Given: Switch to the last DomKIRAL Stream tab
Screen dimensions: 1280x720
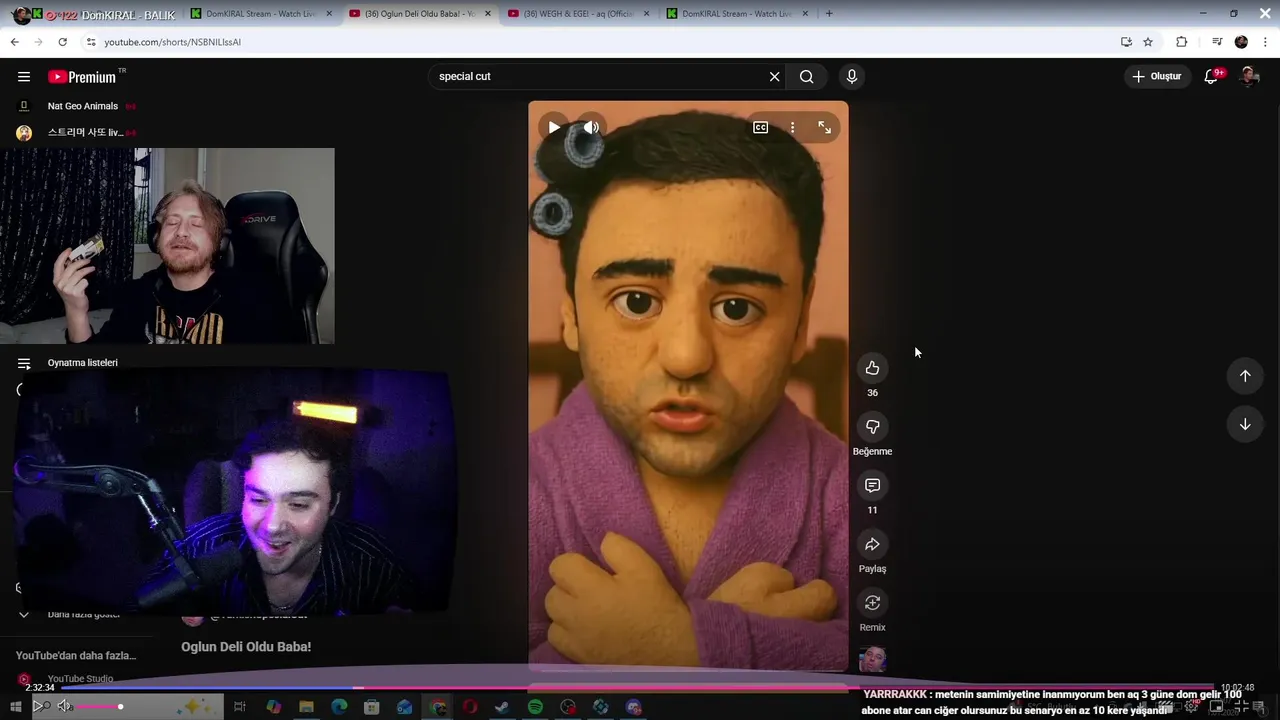Looking at the screenshot, I should pyautogui.click(x=736, y=14).
